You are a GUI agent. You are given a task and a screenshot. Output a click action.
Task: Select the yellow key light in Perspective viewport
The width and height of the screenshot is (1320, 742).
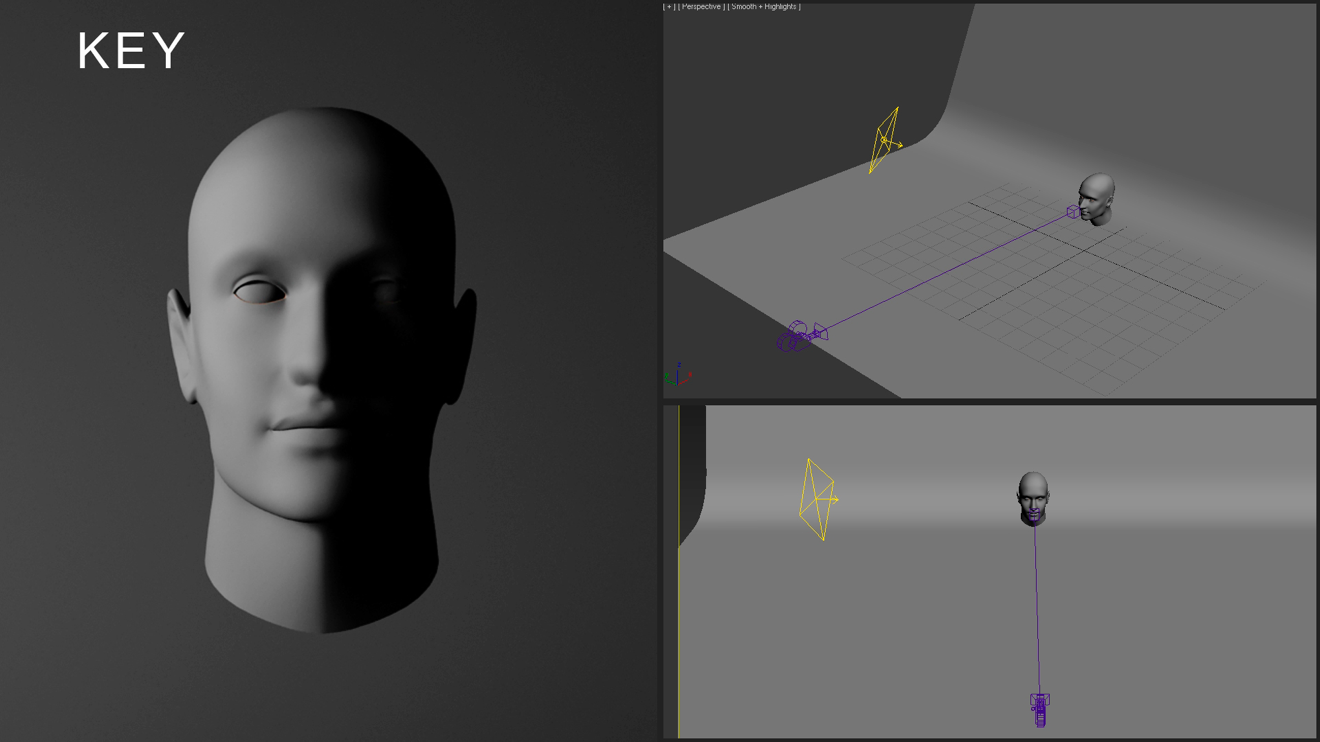[x=885, y=140]
